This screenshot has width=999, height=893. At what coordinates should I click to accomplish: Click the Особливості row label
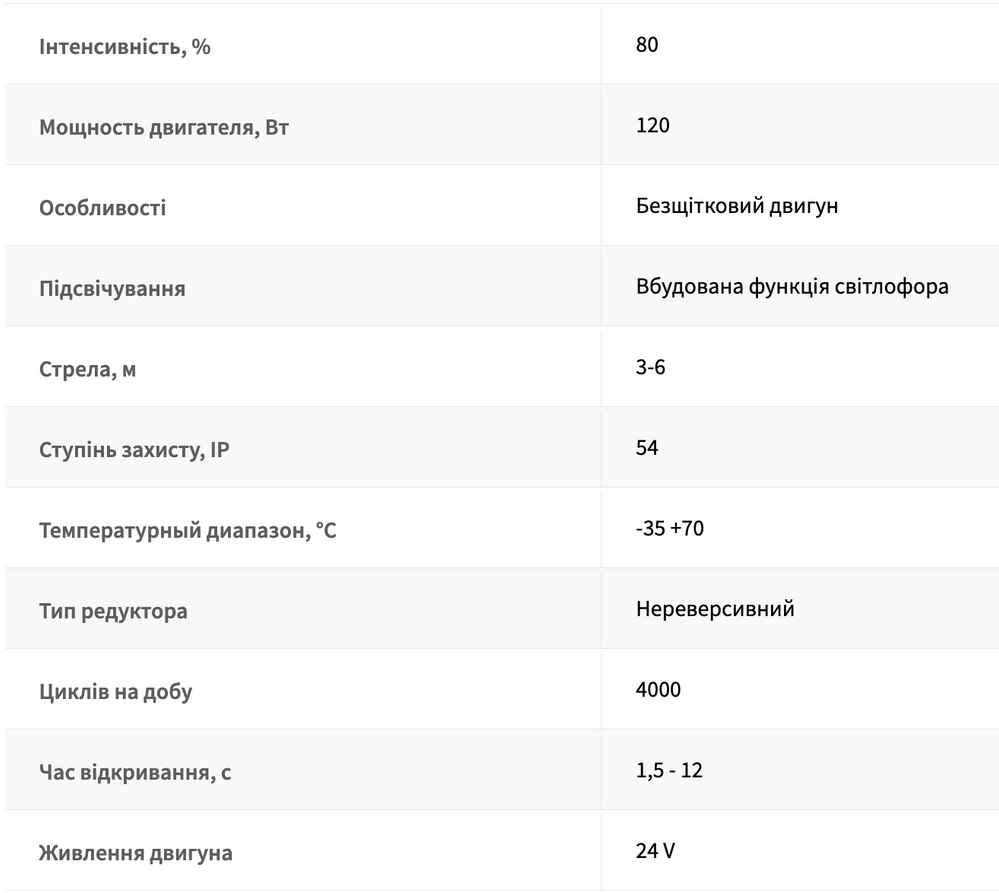103,208
